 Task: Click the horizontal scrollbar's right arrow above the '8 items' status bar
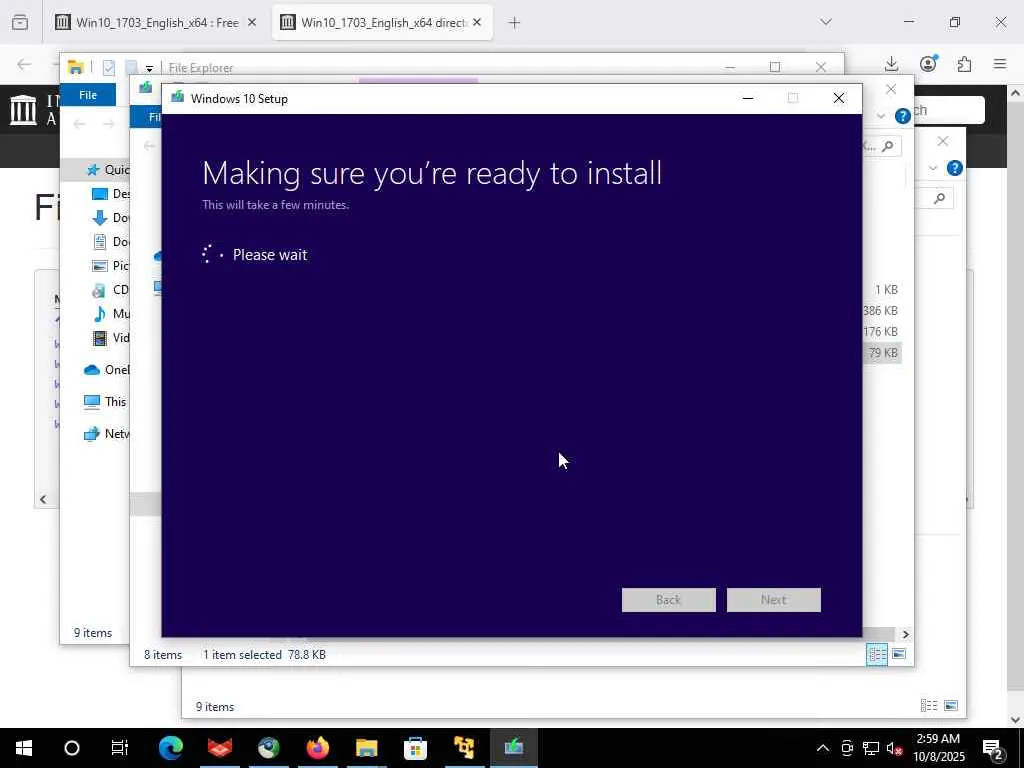[905, 634]
